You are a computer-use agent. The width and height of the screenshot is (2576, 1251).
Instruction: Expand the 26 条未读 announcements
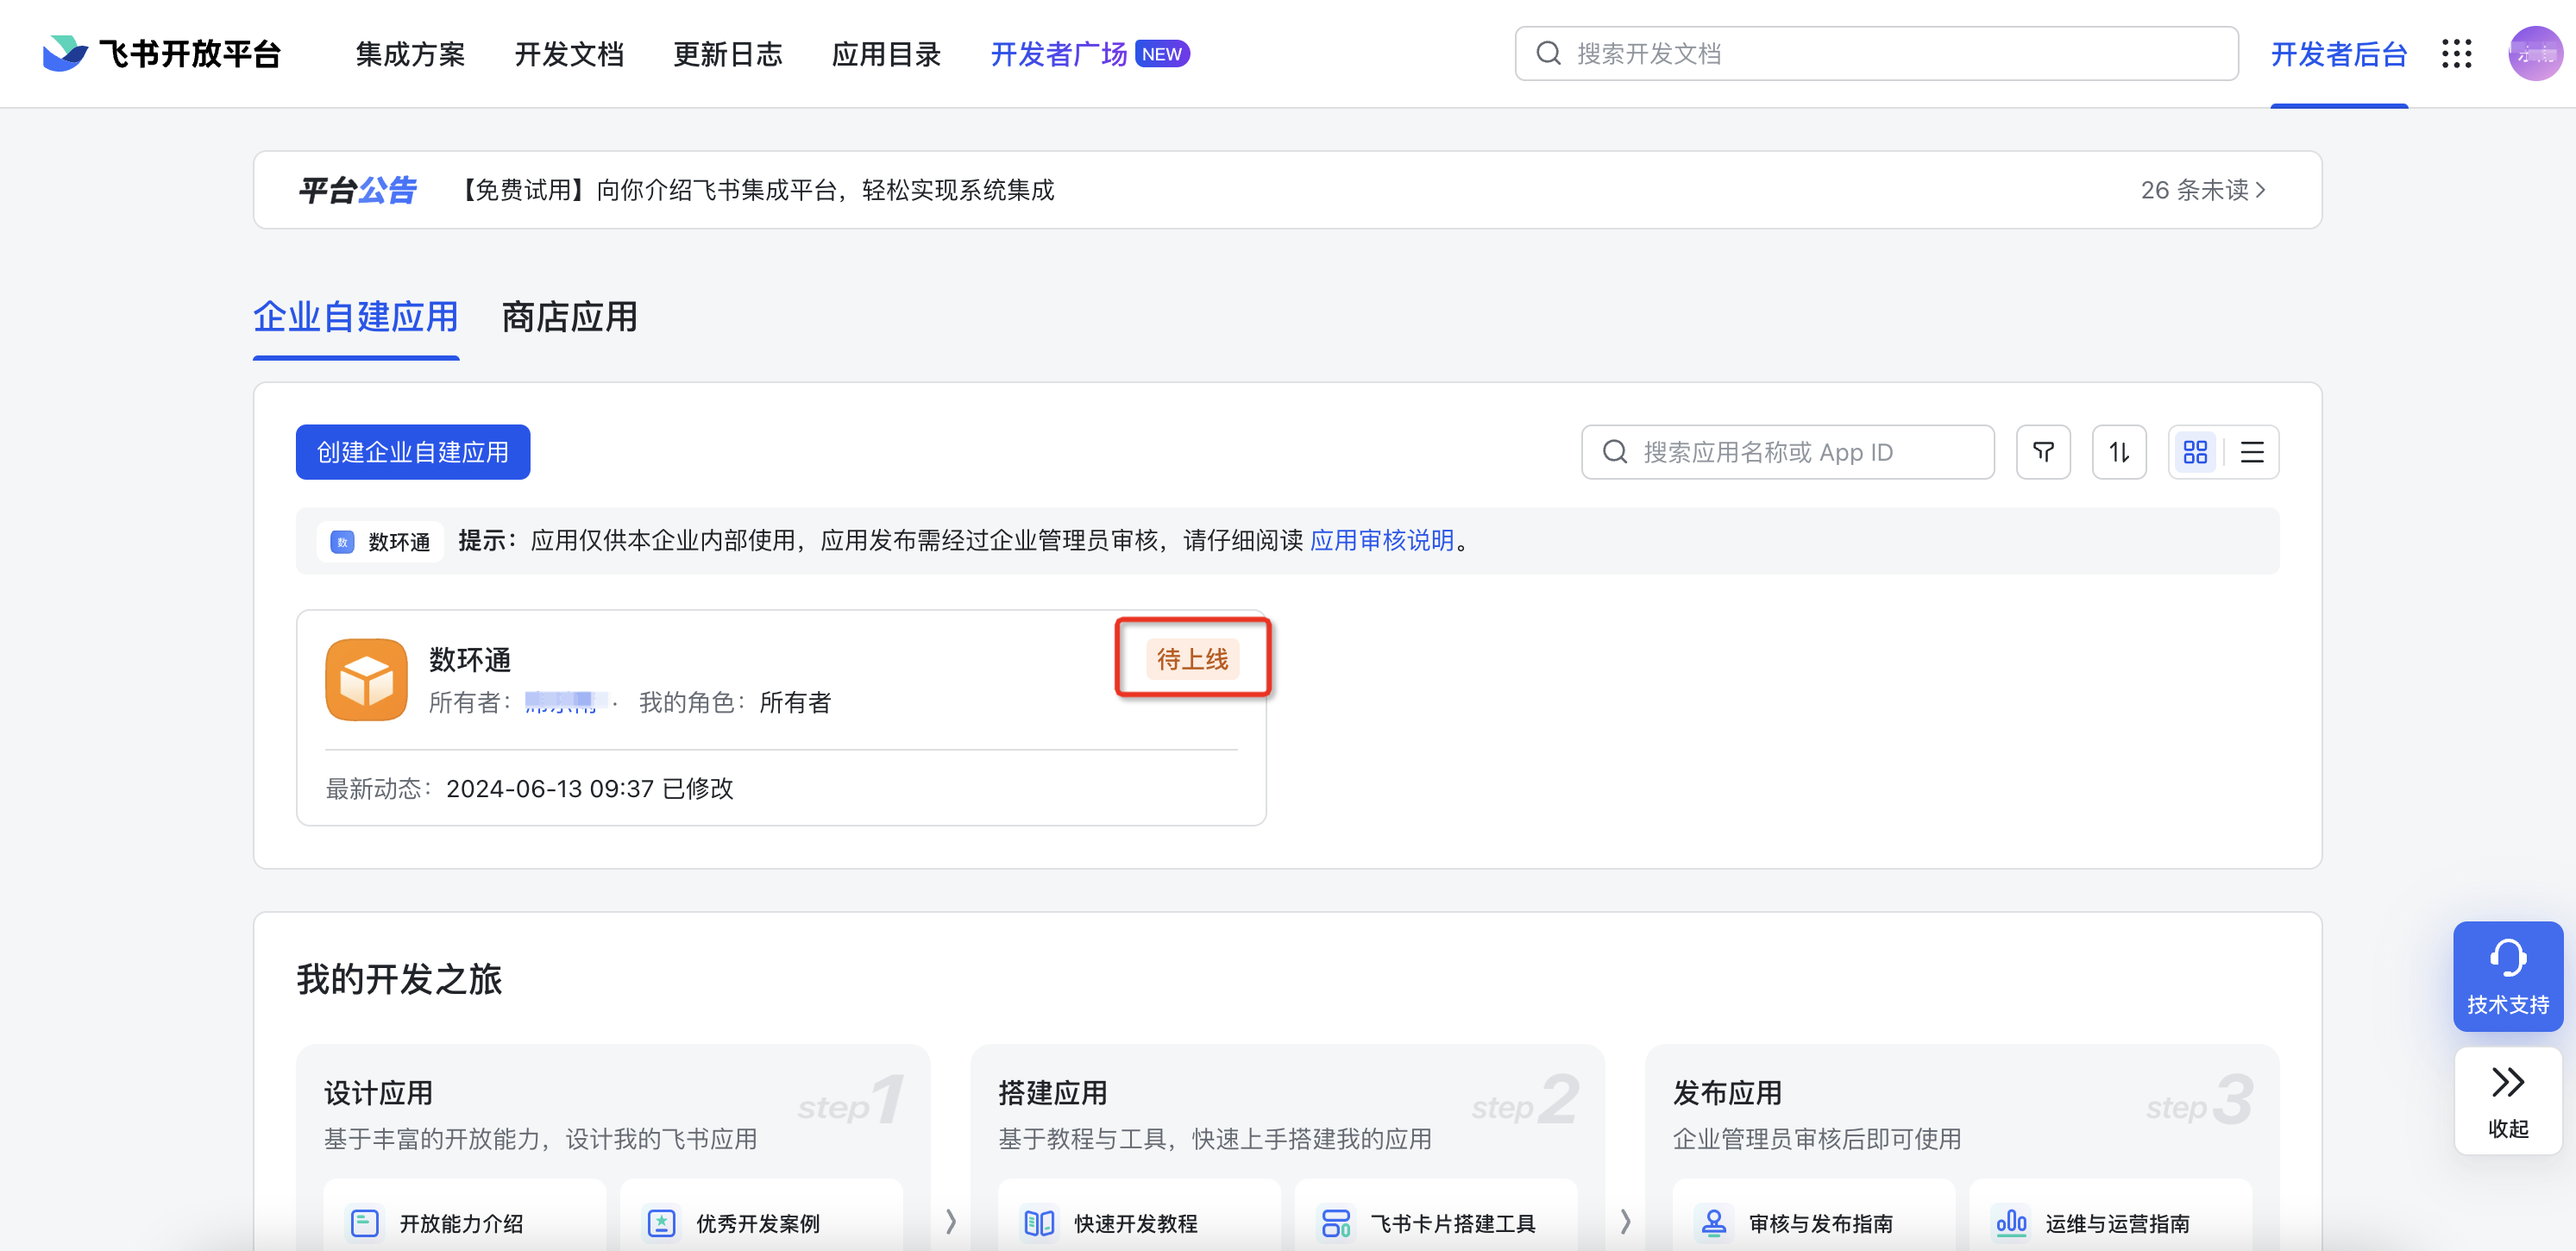2203,190
